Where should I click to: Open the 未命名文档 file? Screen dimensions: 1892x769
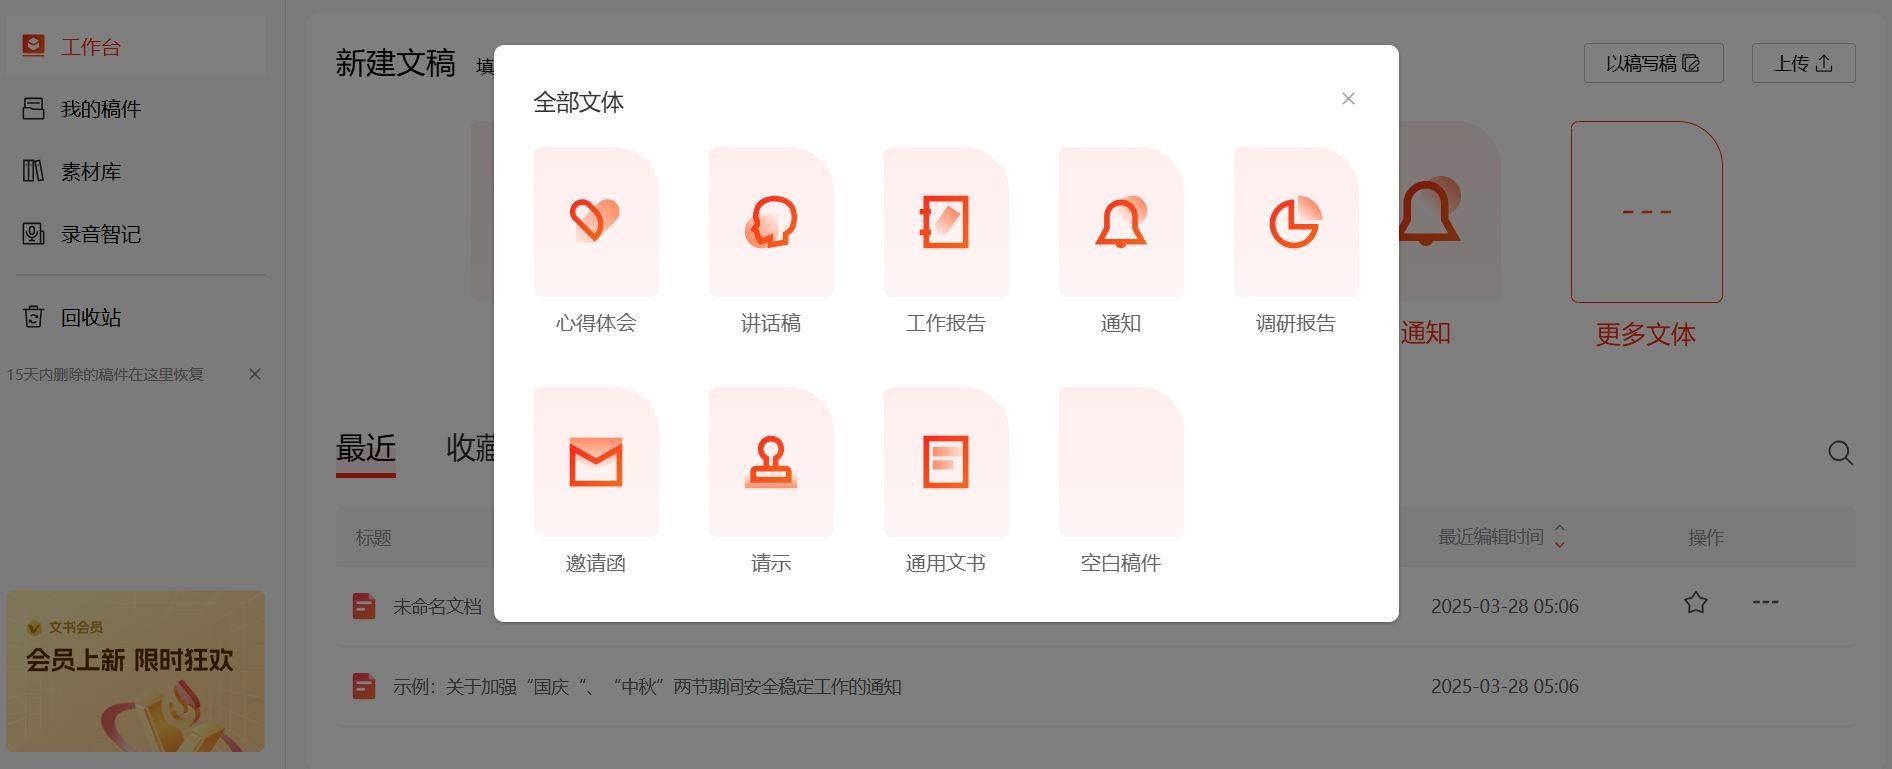tap(437, 607)
